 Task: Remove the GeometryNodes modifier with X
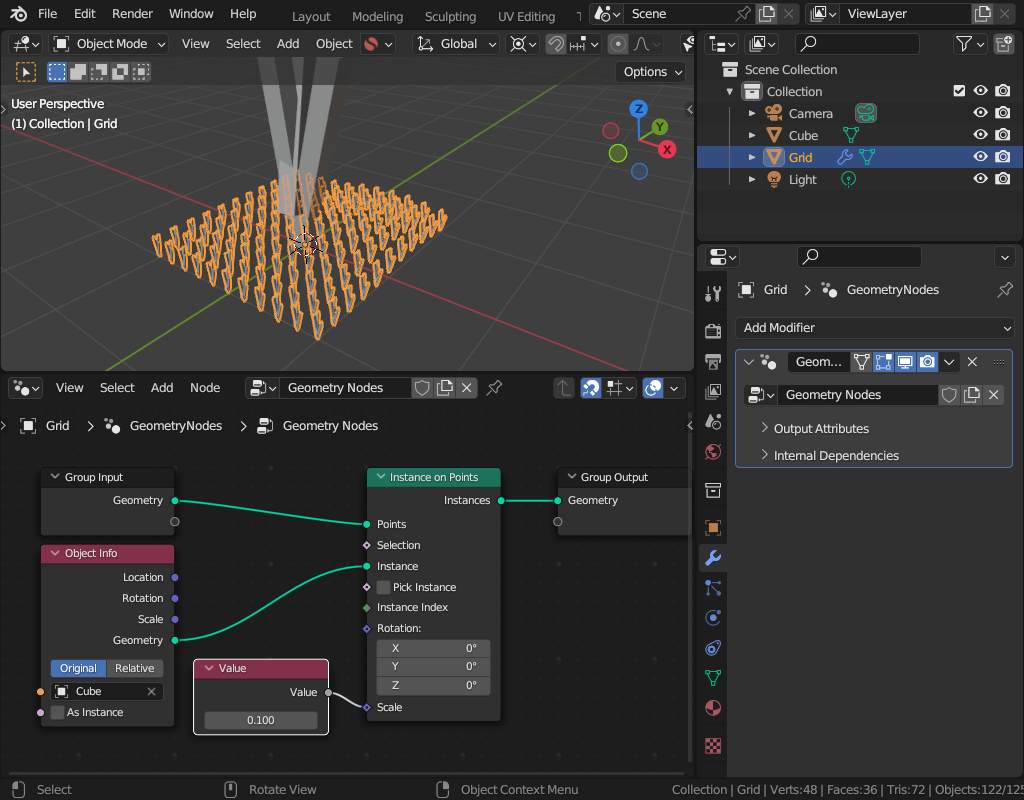[x=972, y=362]
